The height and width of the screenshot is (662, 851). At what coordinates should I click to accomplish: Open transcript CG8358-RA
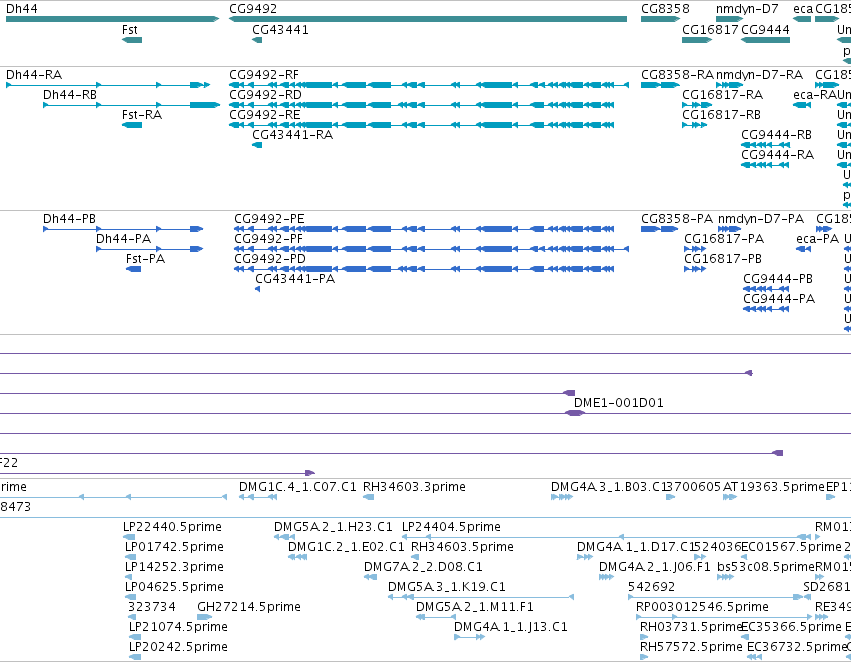(x=660, y=85)
